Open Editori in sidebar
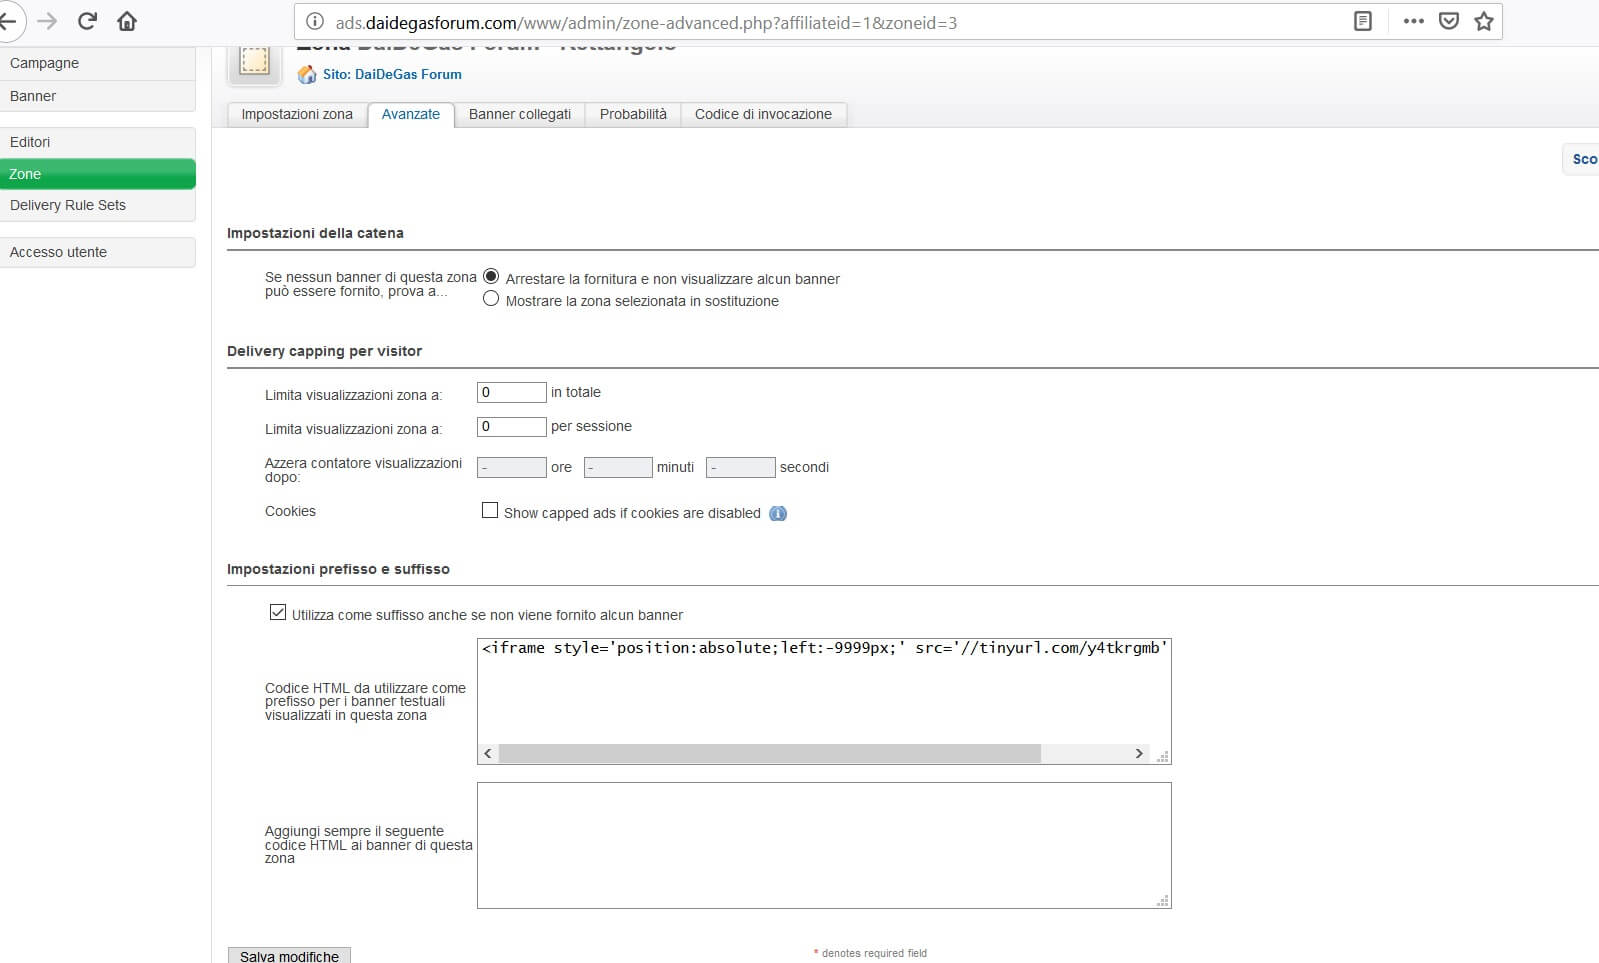1599x963 pixels. [98, 142]
